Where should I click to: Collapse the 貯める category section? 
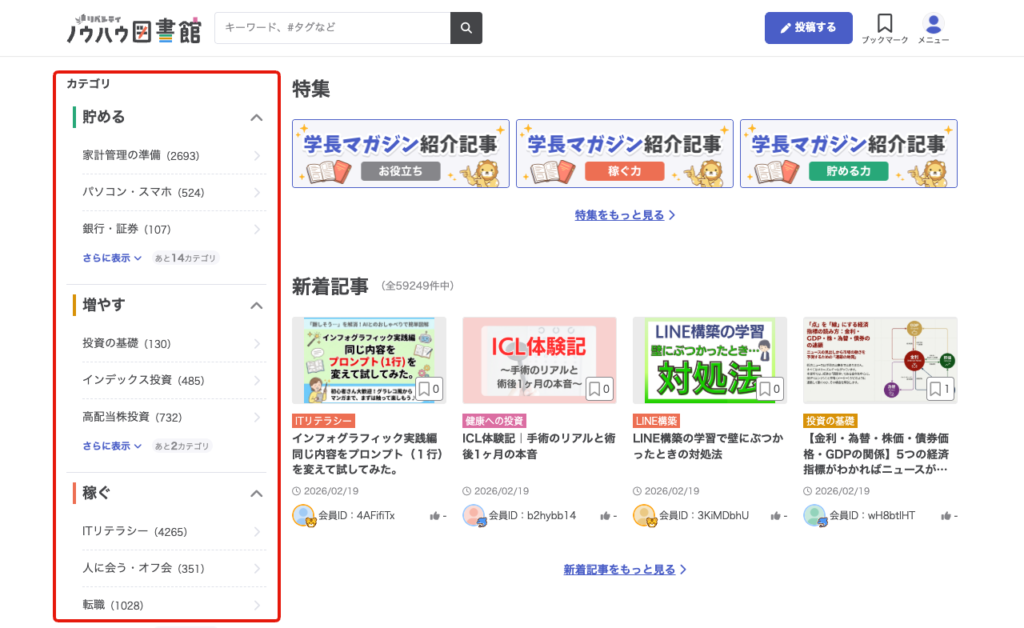(256, 118)
